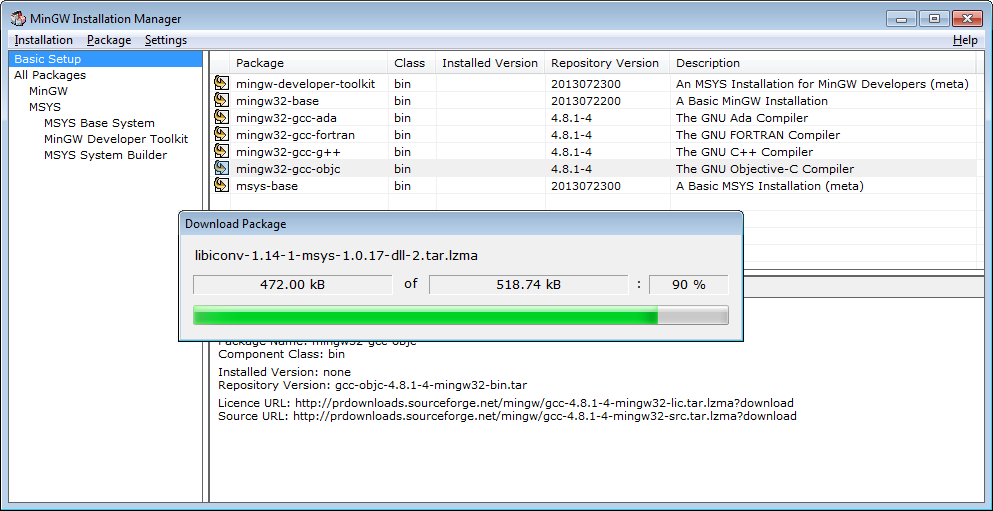Click repository version 2013072200 cell
The image size is (993, 511).
586,101
